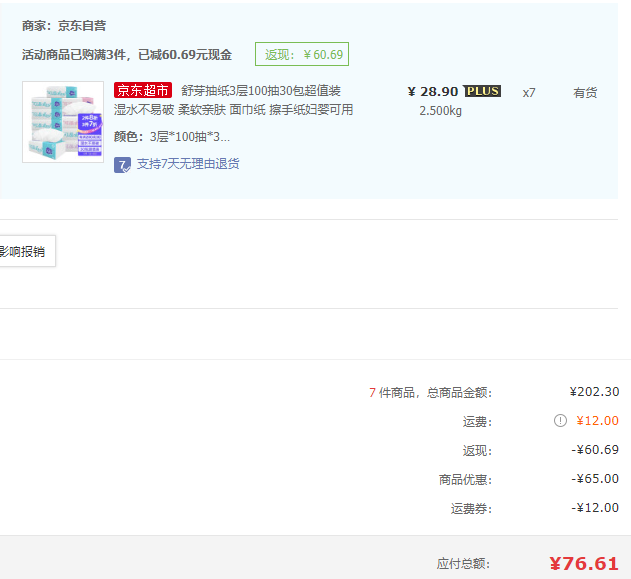Open product link 舒芽抽纸3层100抽30包超值装
This screenshot has height=579, width=631.
point(261,91)
